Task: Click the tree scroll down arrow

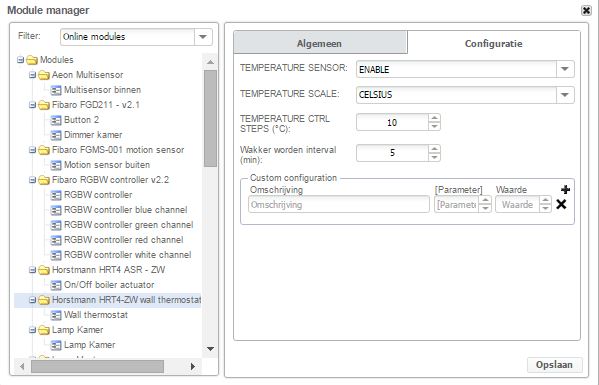Action: 210,348
